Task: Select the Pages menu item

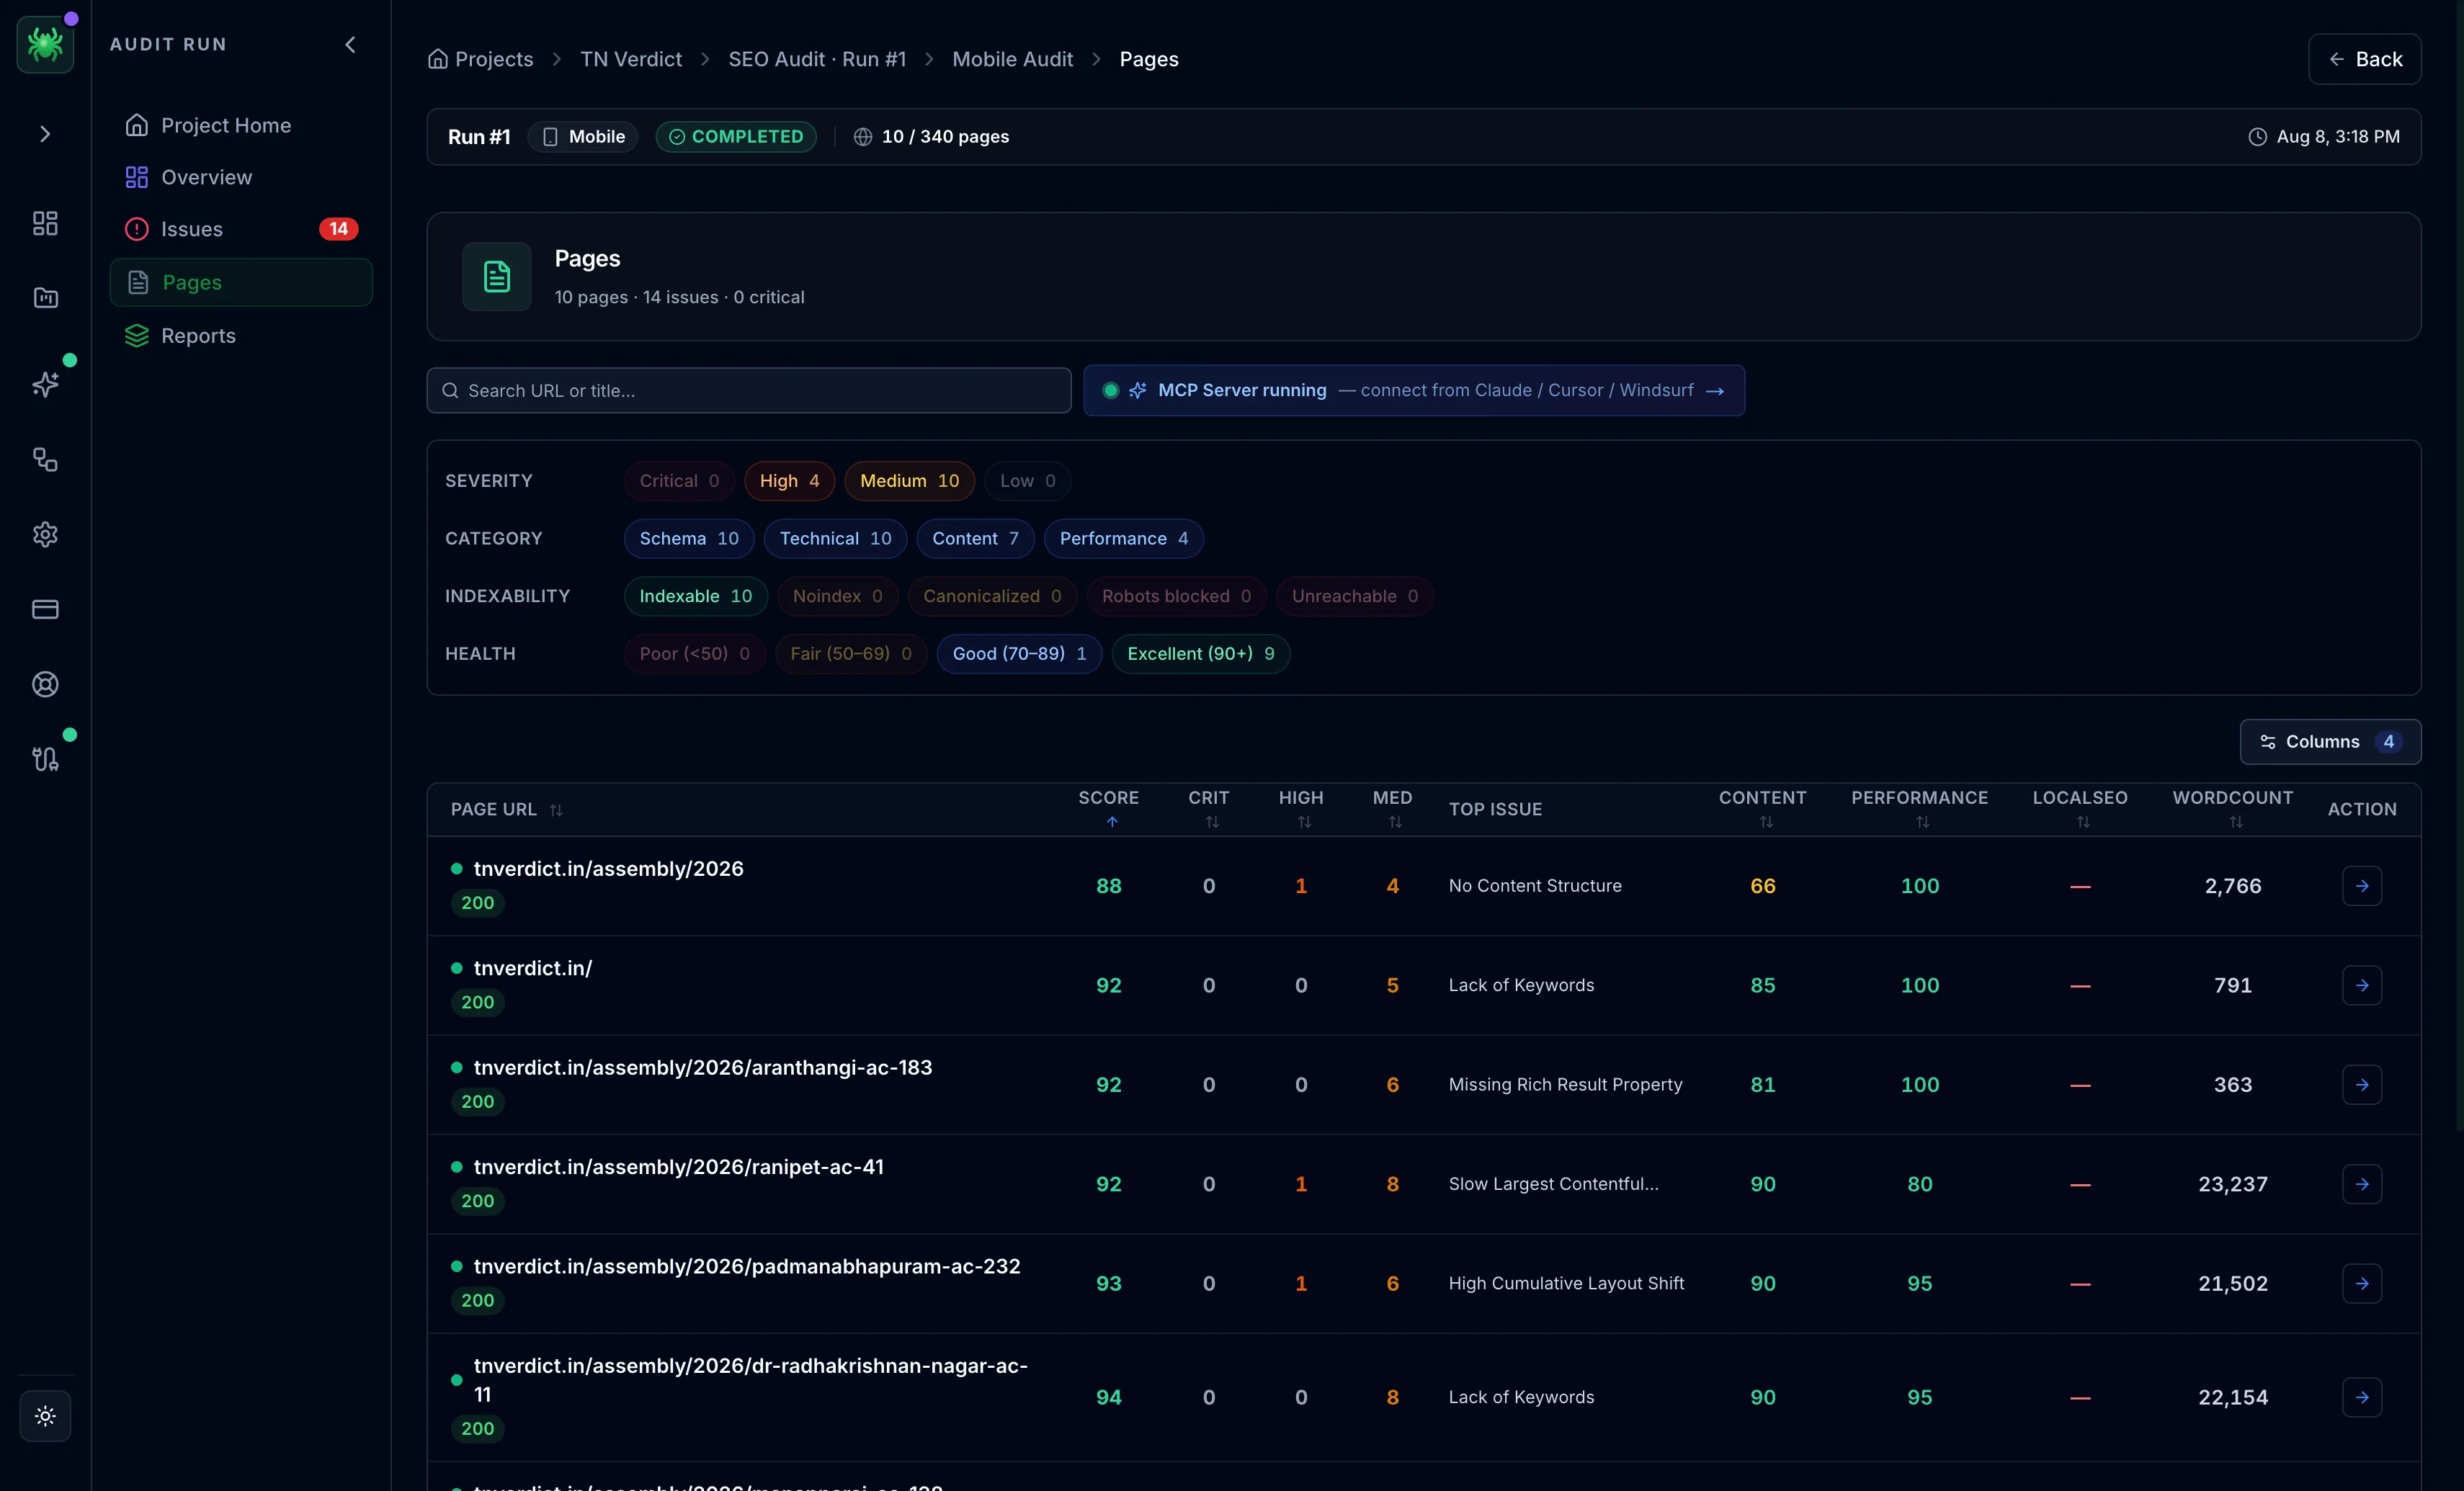Action: tap(241, 282)
